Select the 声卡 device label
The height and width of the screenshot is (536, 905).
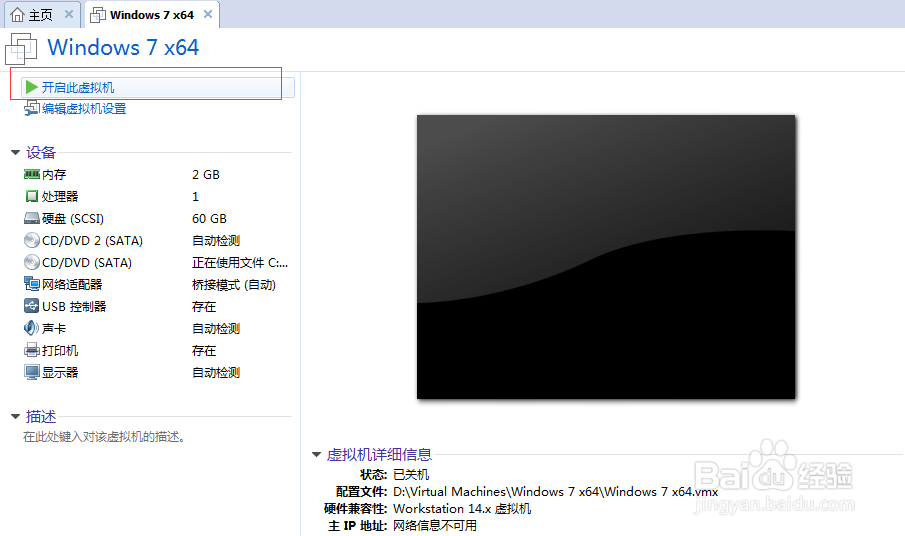click(54, 328)
